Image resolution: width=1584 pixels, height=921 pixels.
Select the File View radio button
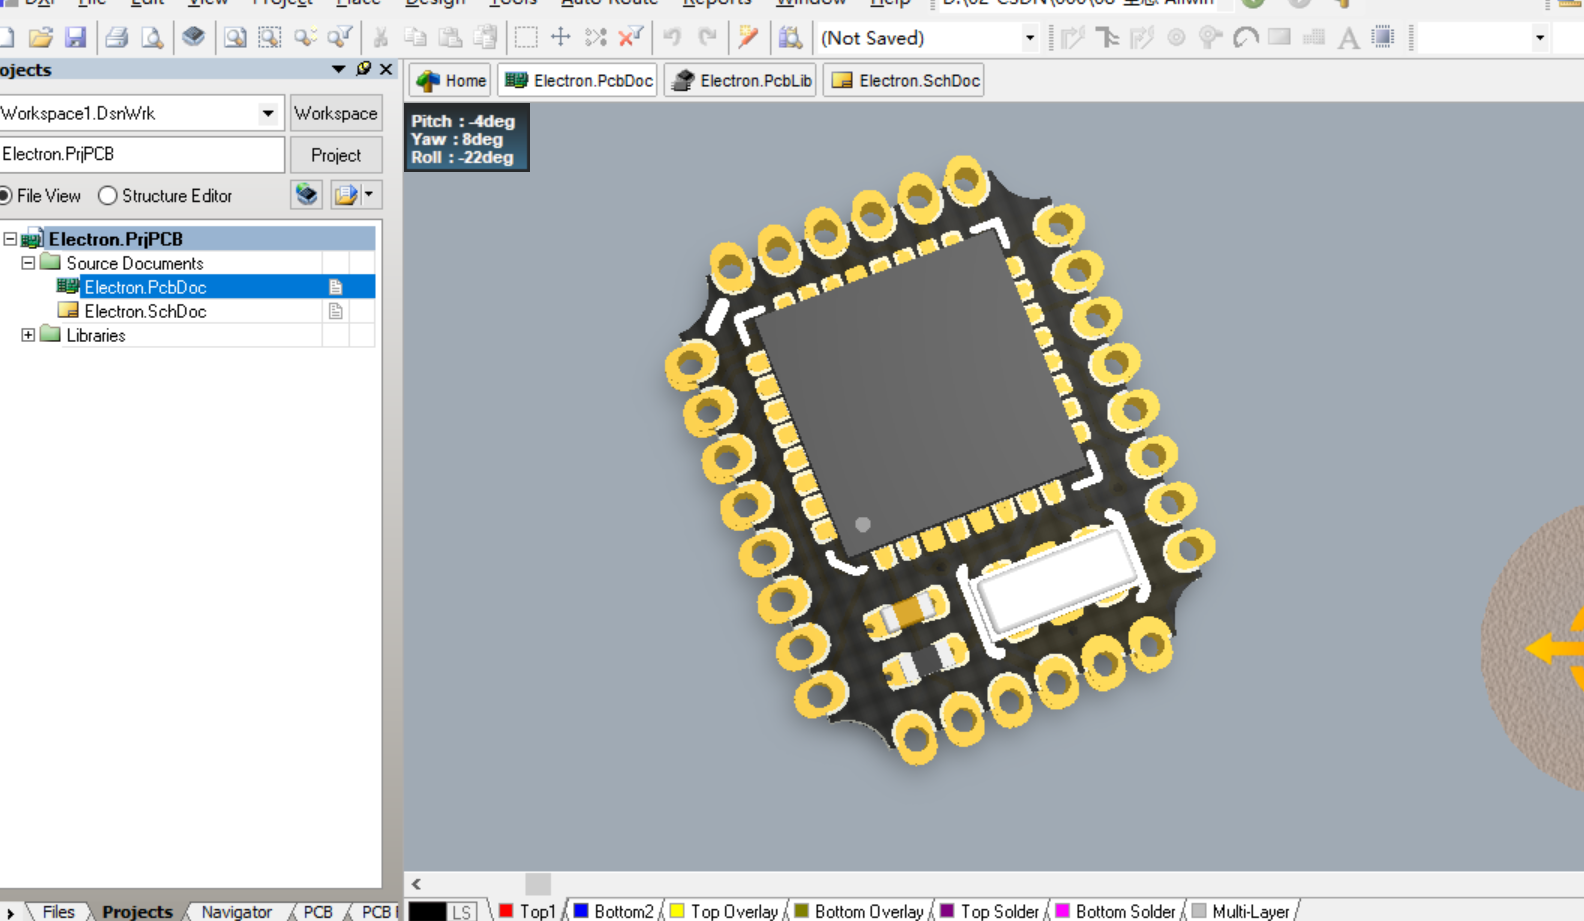(6, 196)
